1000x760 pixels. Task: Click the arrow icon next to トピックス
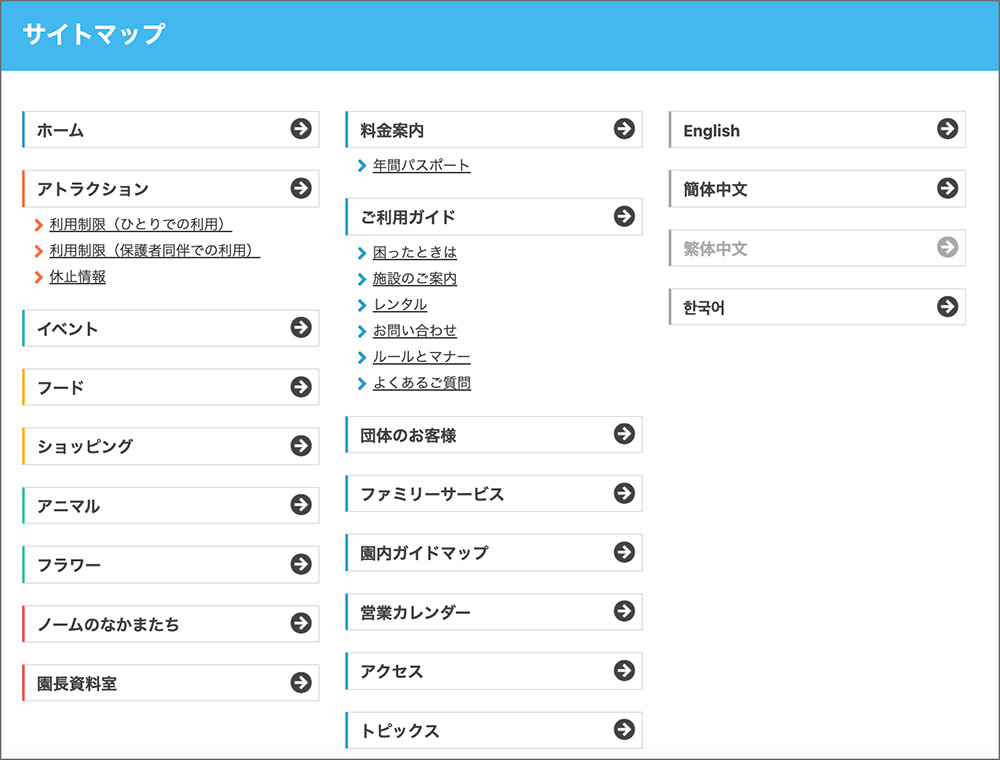pyautogui.click(x=624, y=729)
